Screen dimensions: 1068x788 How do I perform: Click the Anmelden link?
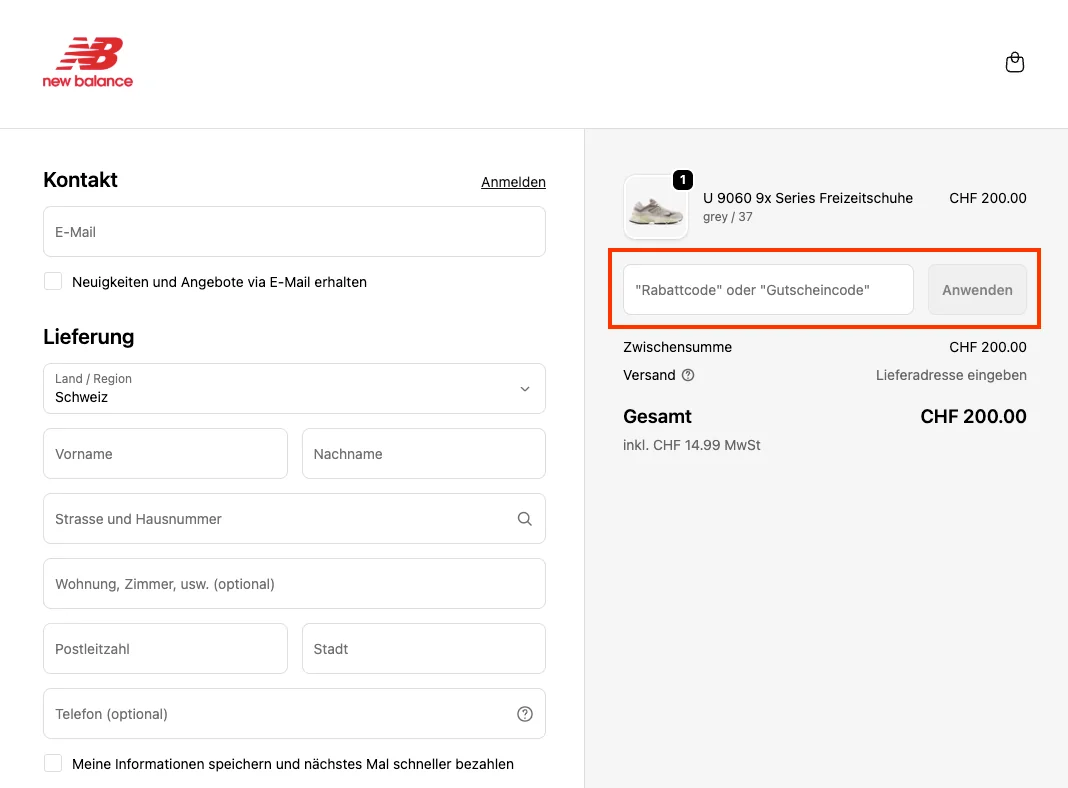tap(513, 182)
